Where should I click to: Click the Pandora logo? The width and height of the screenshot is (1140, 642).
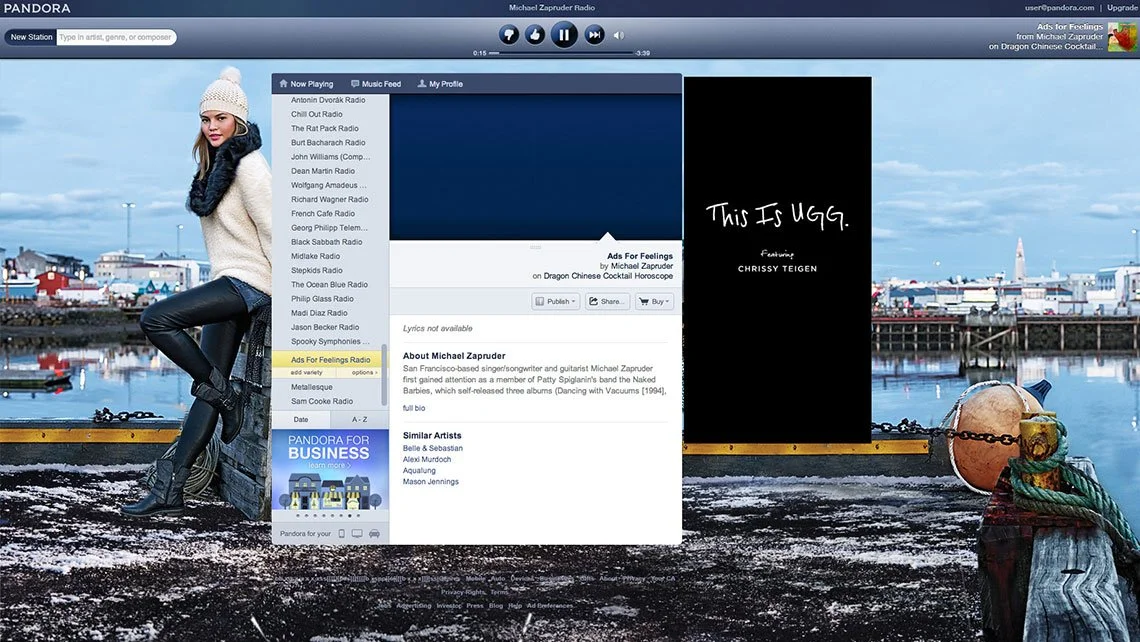pyautogui.click(x=37, y=8)
